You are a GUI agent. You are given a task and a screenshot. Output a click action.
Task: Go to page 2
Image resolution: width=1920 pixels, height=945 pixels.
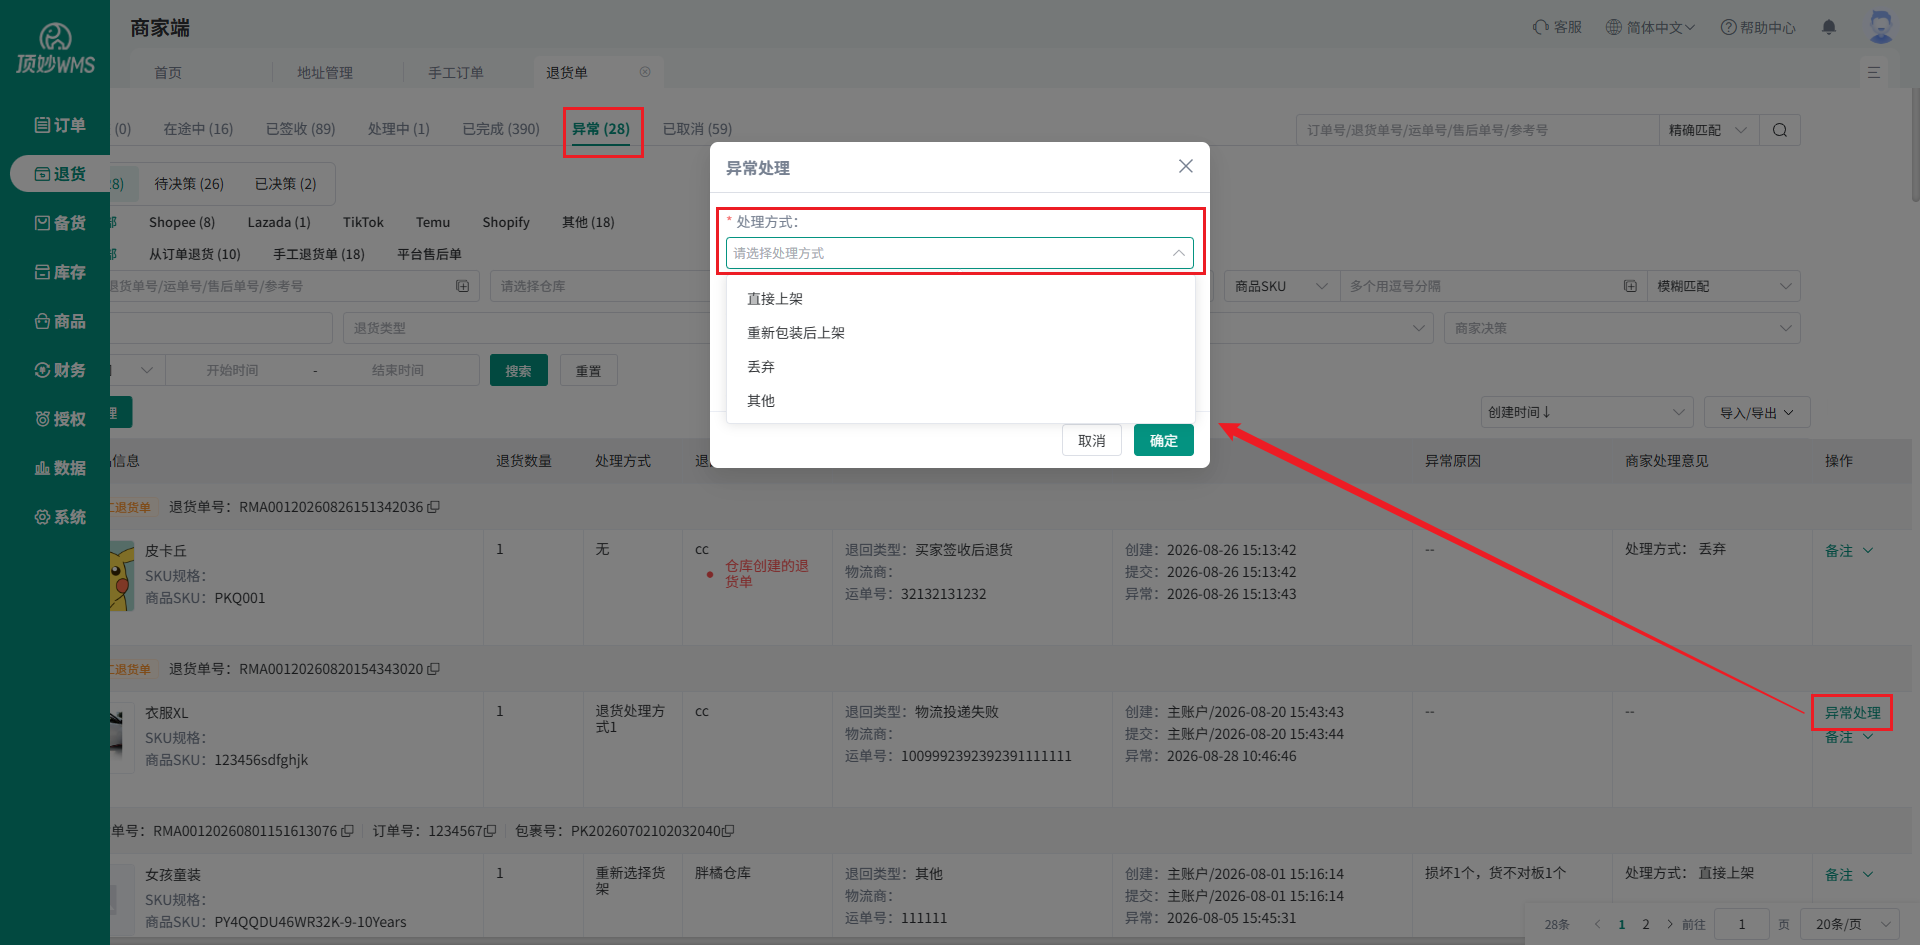[x=1646, y=924]
